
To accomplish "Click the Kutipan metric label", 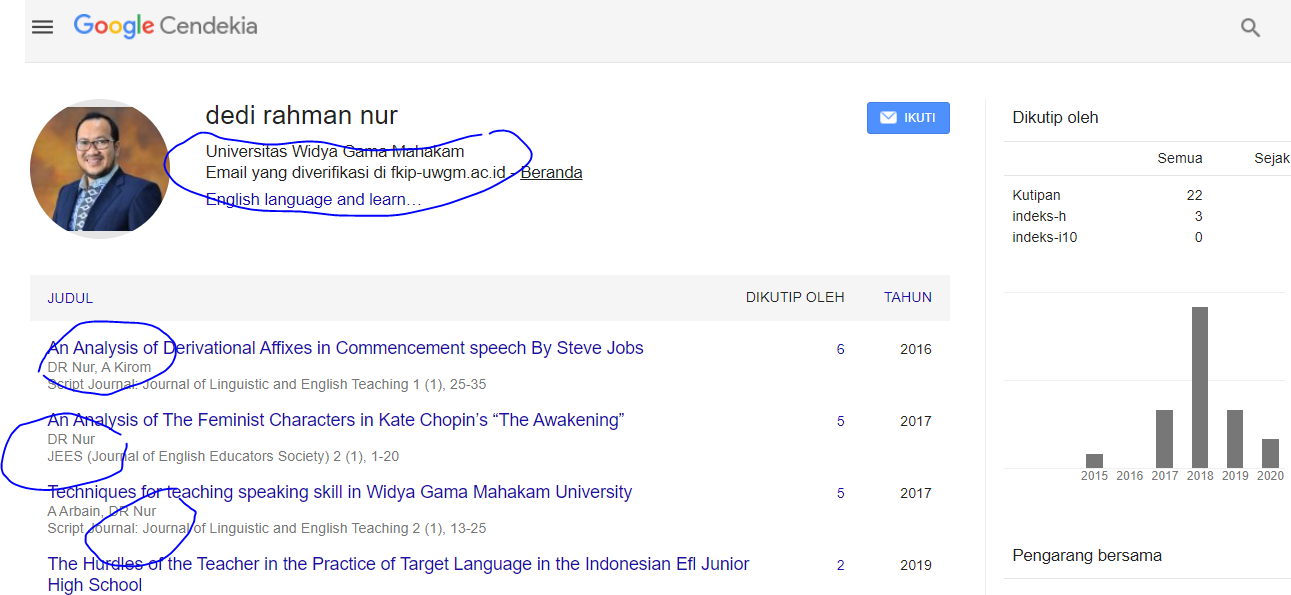I will coord(1036,195).
